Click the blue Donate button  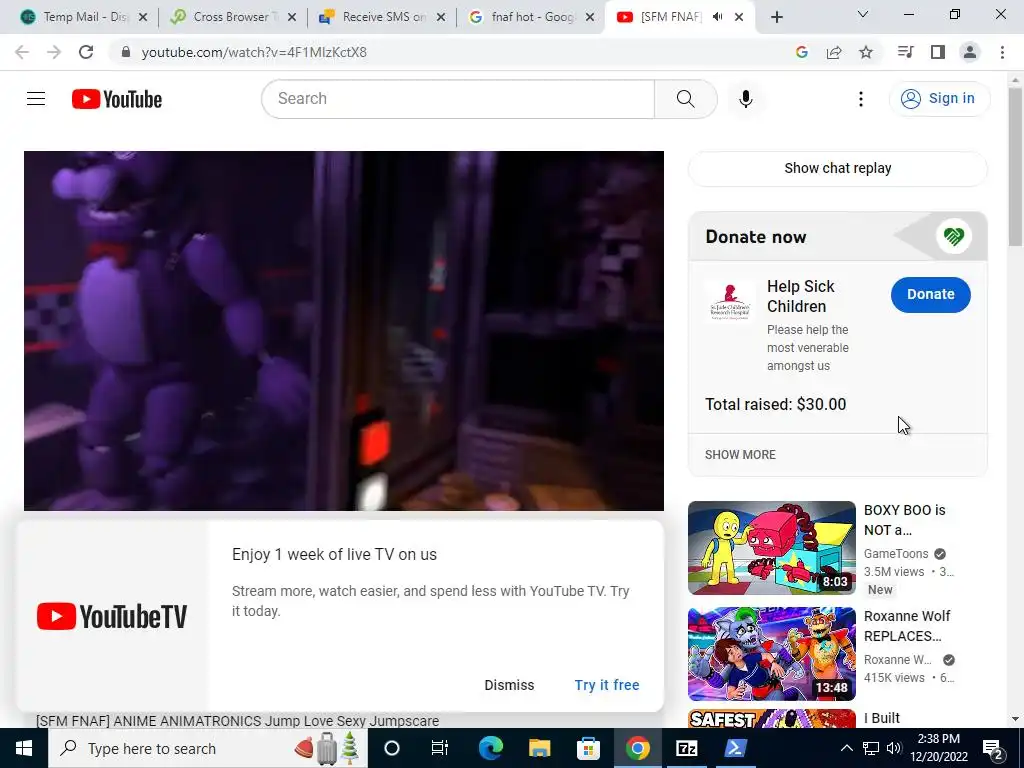(x=931, y=295)
